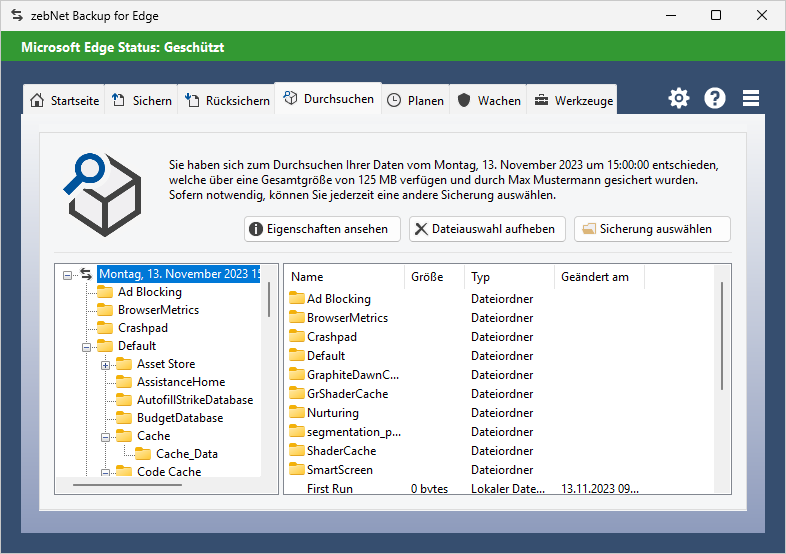Click the Ad Blocking folder icon in file list

[x=297, y=299]
